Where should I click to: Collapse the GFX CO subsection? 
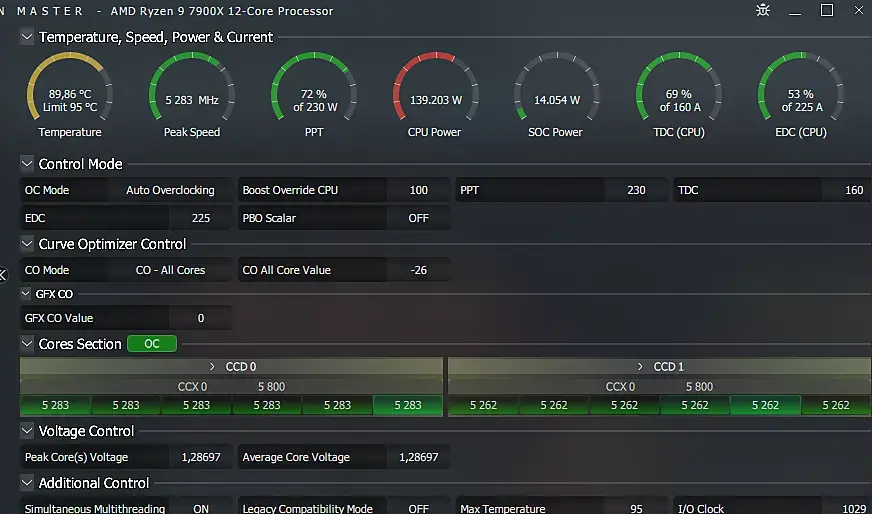[x=26, y=294]
